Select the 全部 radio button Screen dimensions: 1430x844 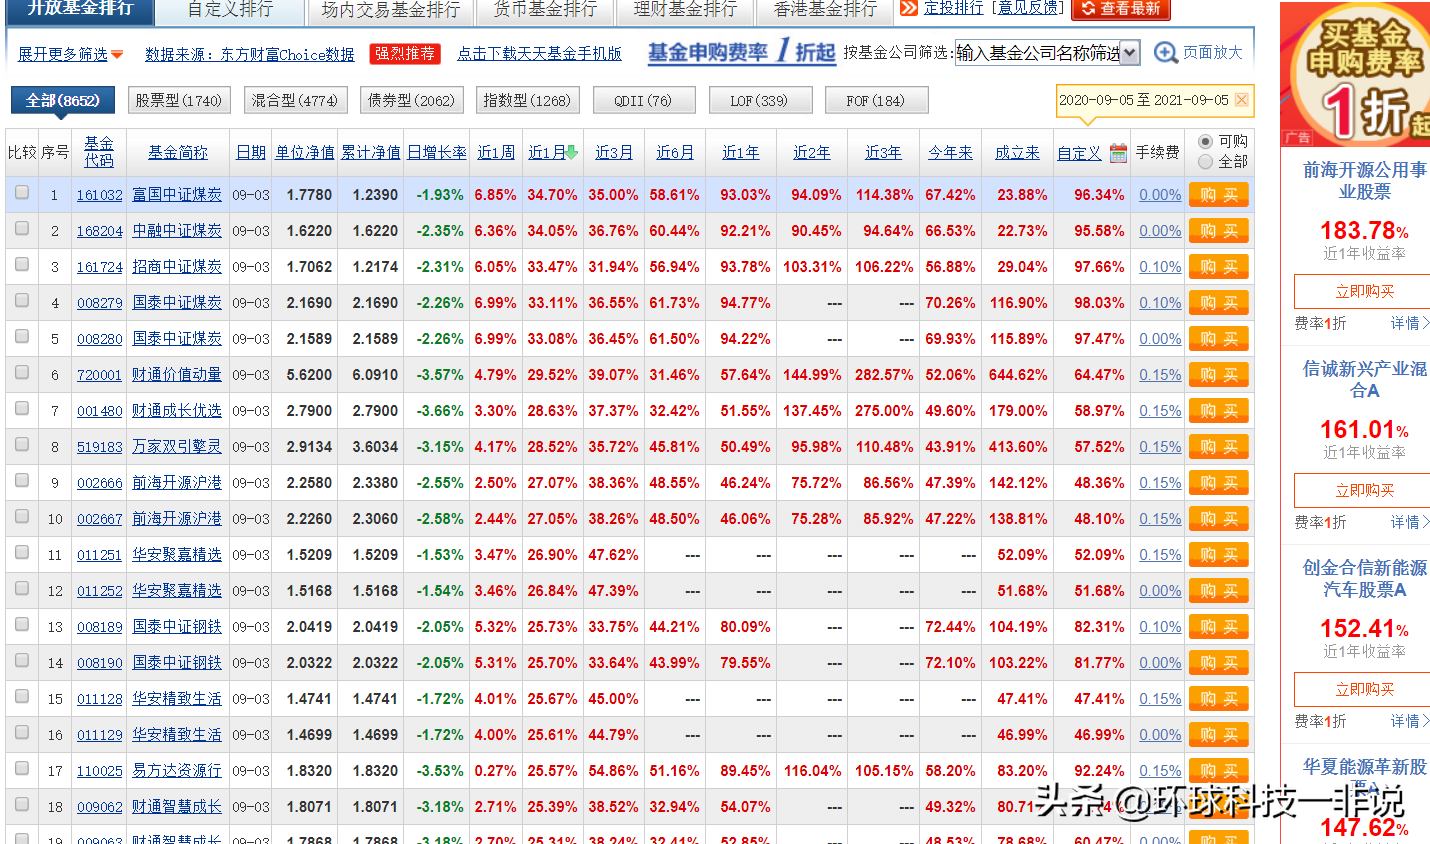coord(1205,162)
